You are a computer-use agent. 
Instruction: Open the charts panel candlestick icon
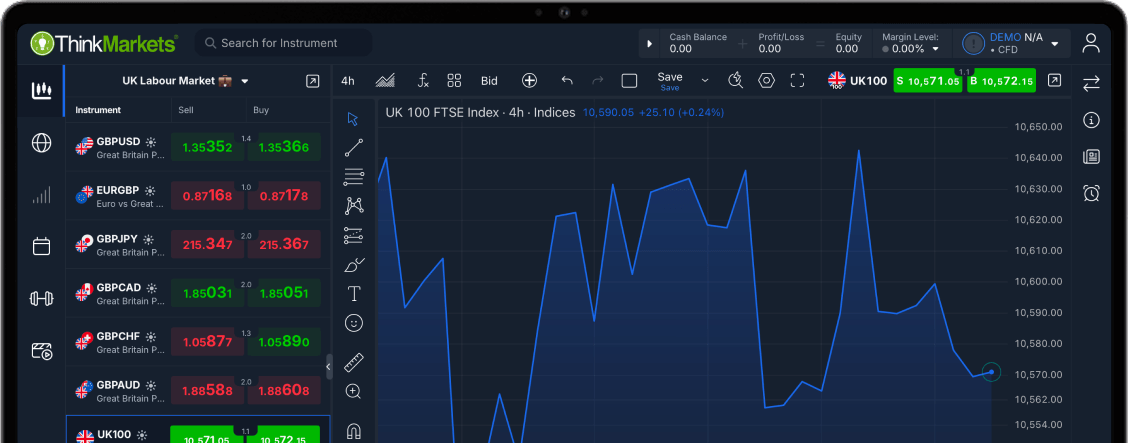[41, 91]
